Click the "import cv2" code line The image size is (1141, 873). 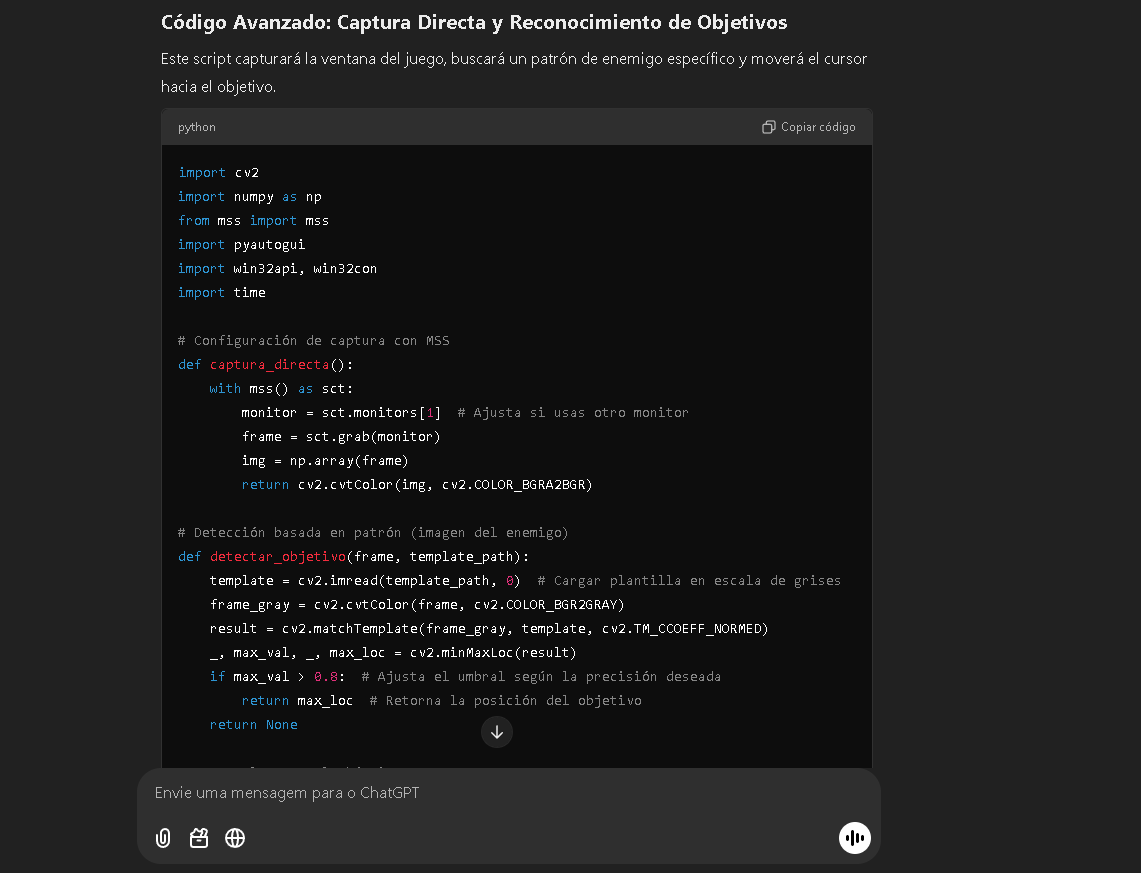point(218,173)
